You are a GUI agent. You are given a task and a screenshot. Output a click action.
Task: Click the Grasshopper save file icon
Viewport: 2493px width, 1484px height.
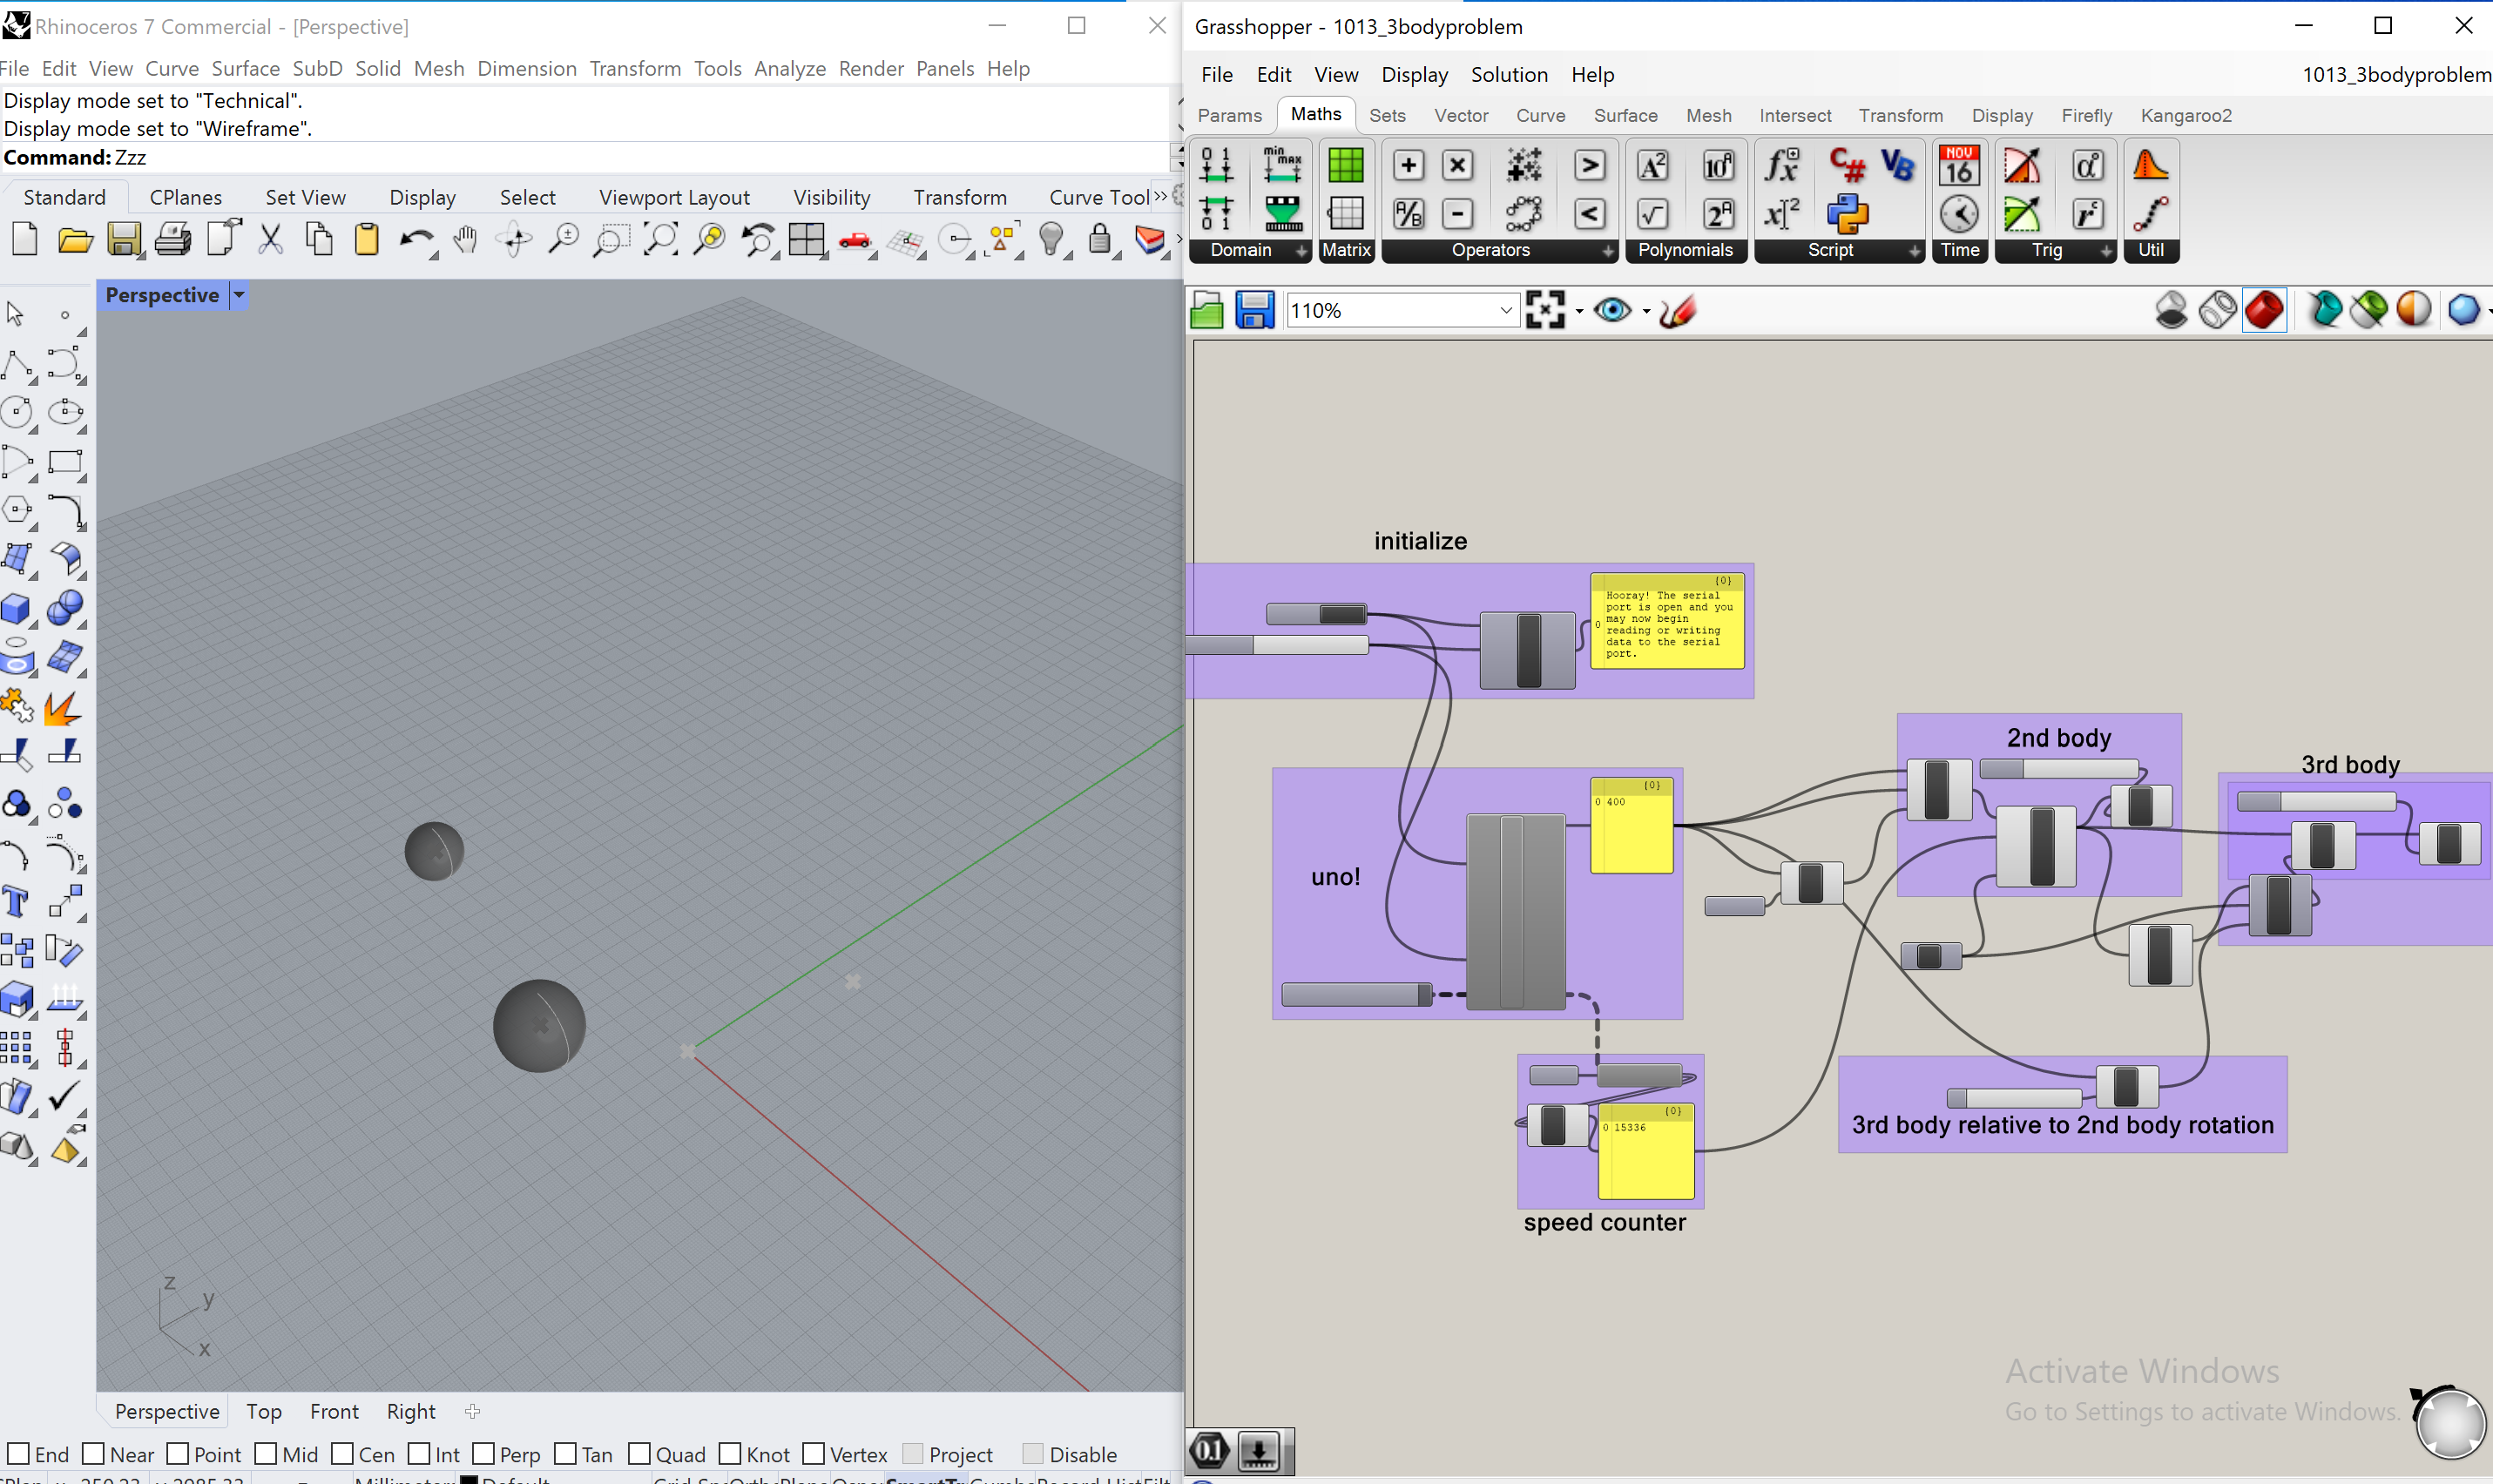click(1254, 310)
